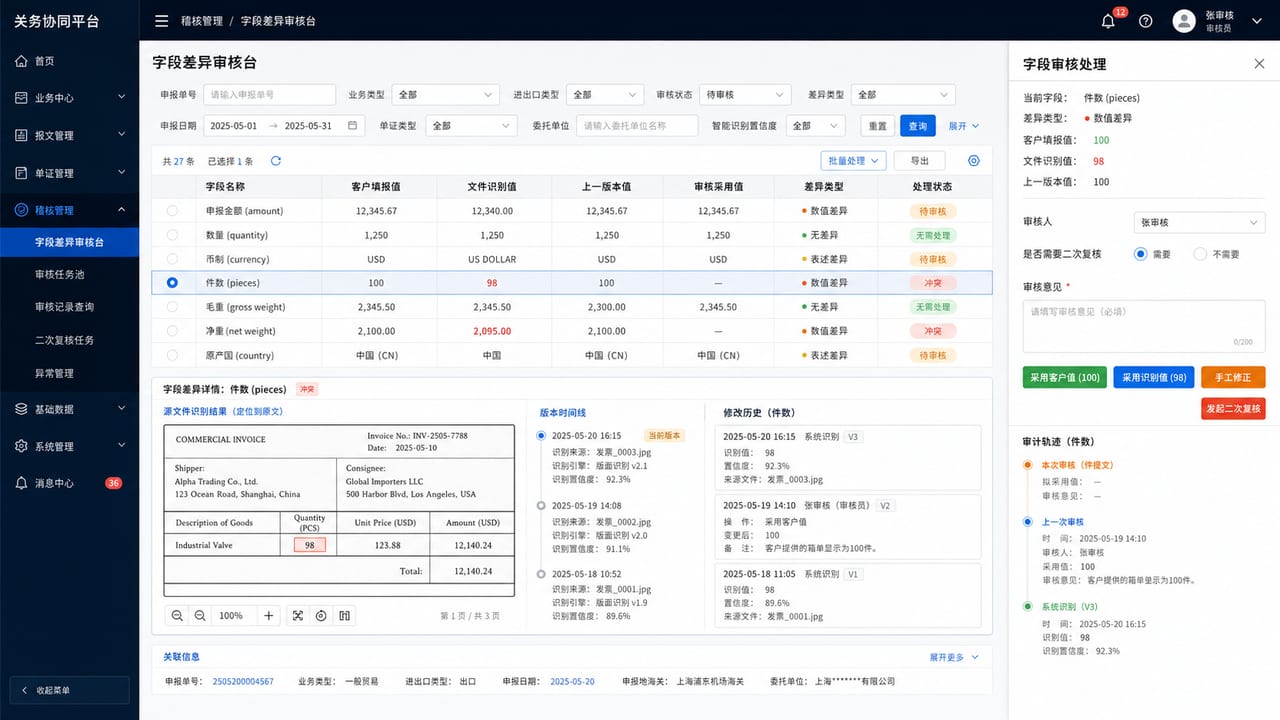Select the 数量 (quantity) row radio
Viewport: 1280px width, 720px height.
coord(172,235)
